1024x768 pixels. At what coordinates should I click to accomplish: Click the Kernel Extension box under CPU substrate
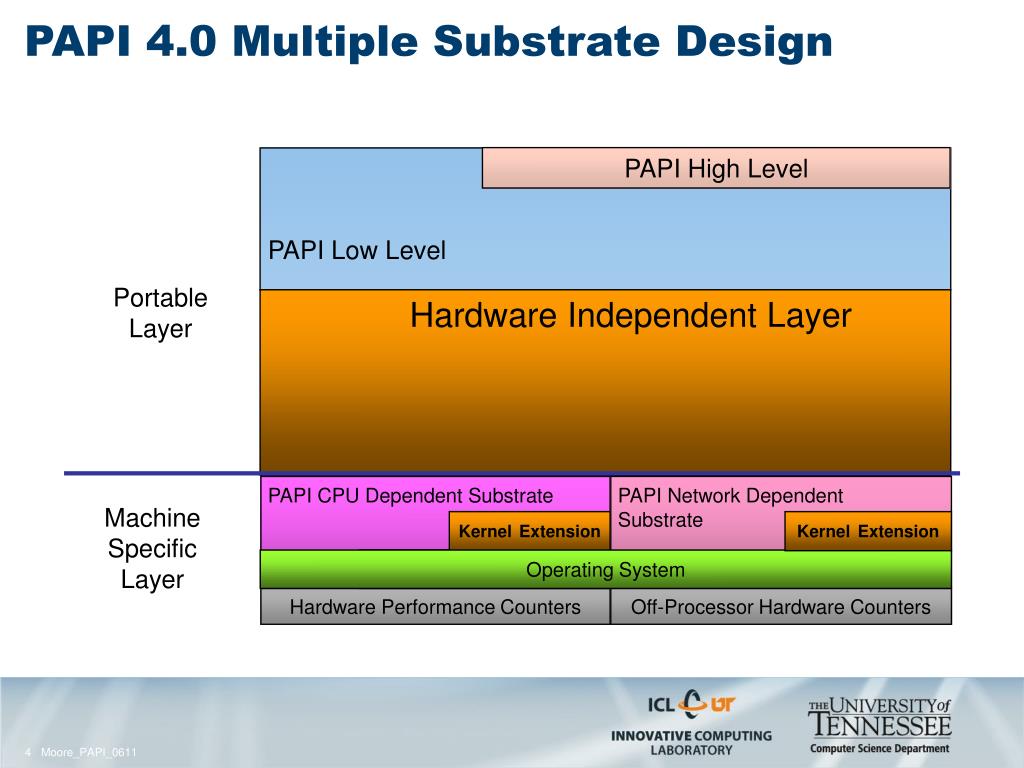point(529,531)
